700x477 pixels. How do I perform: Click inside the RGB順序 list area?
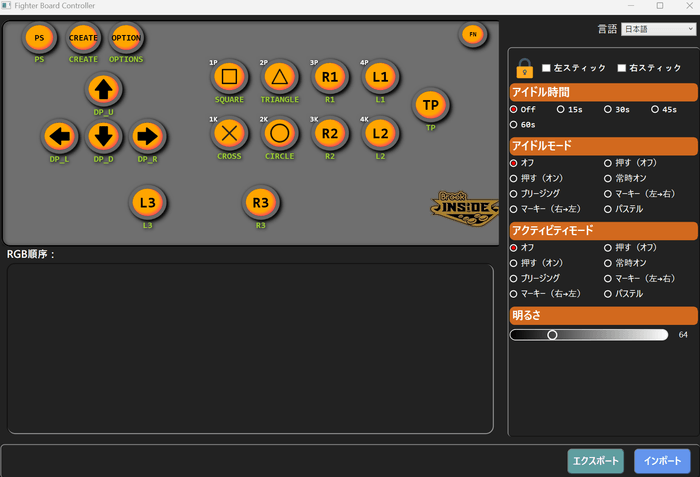[x=250, y=349]
